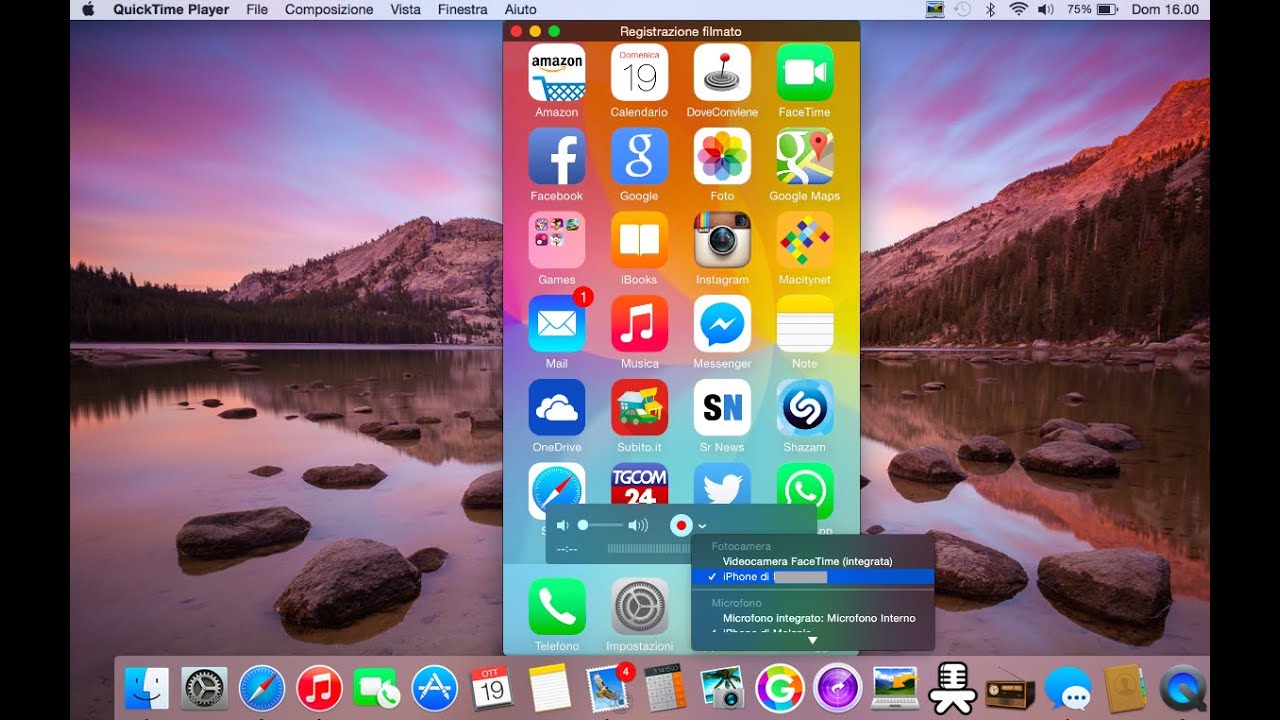This screenshot has width=1280, height=720.
Task: Open the Aiuto menu
Action: pyautogui.click(x=521, y=9)
